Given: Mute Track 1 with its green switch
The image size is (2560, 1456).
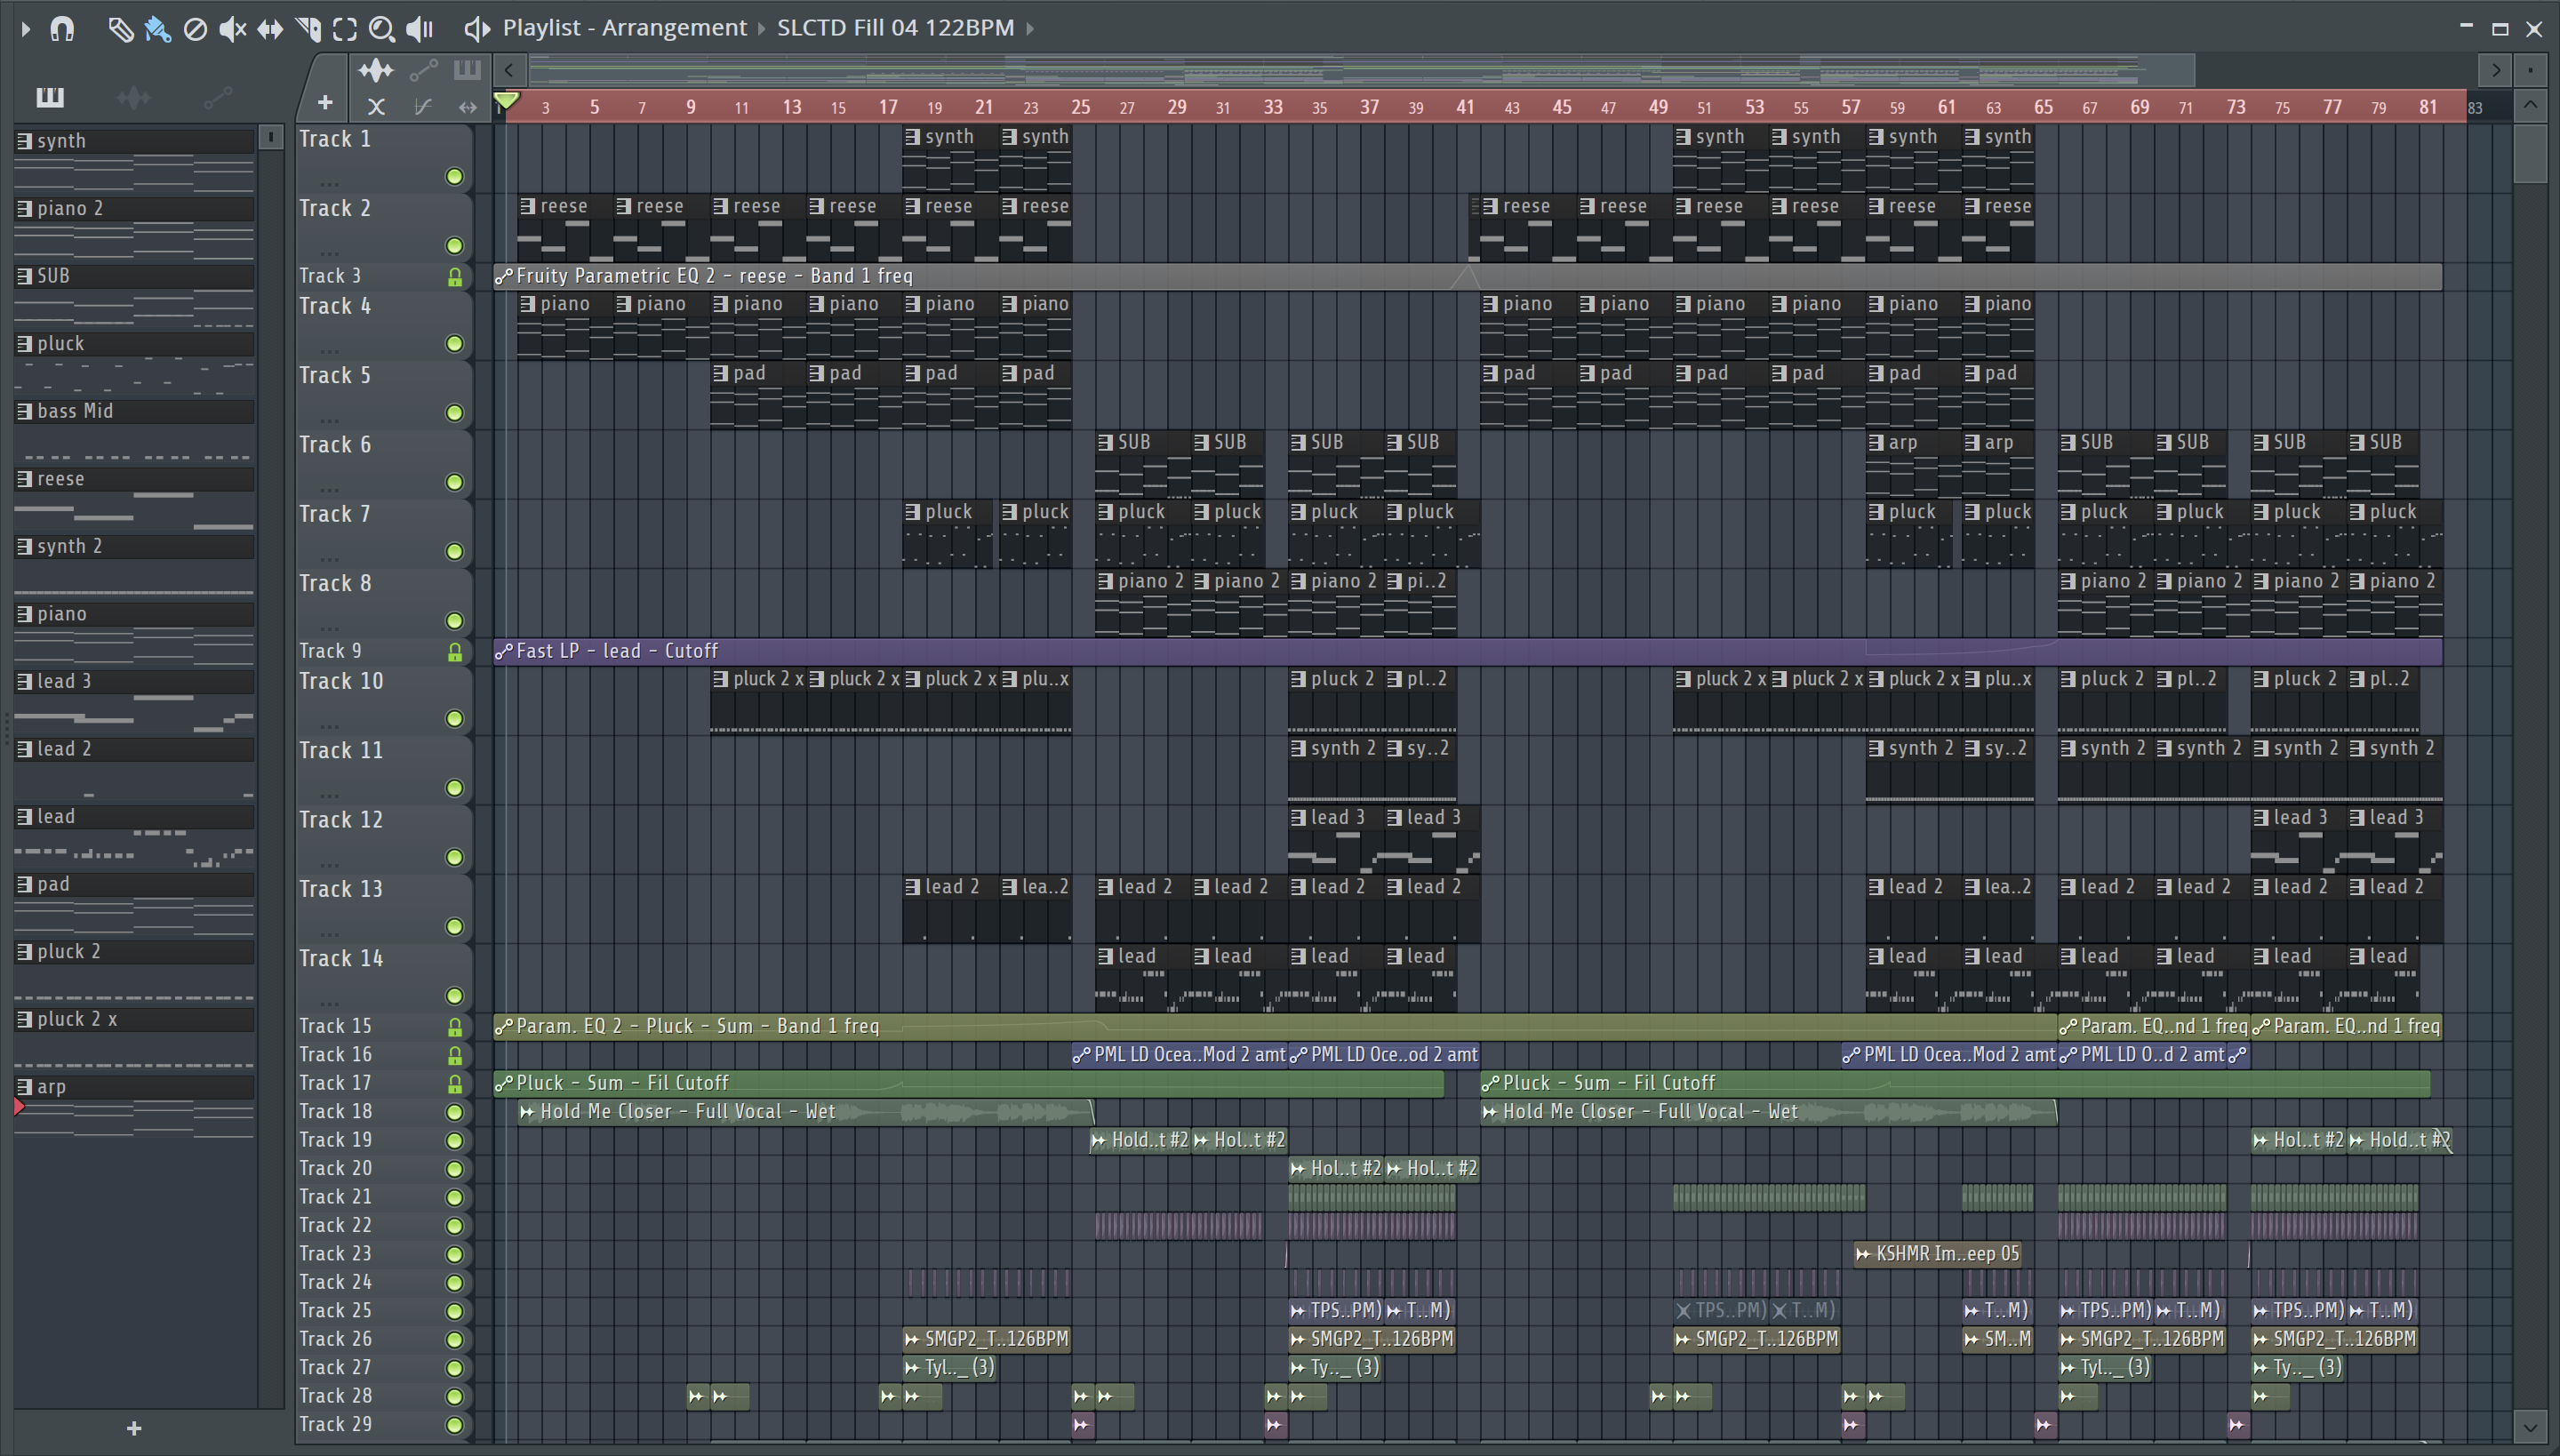Looking at the screenshot, I should (454, 177).
